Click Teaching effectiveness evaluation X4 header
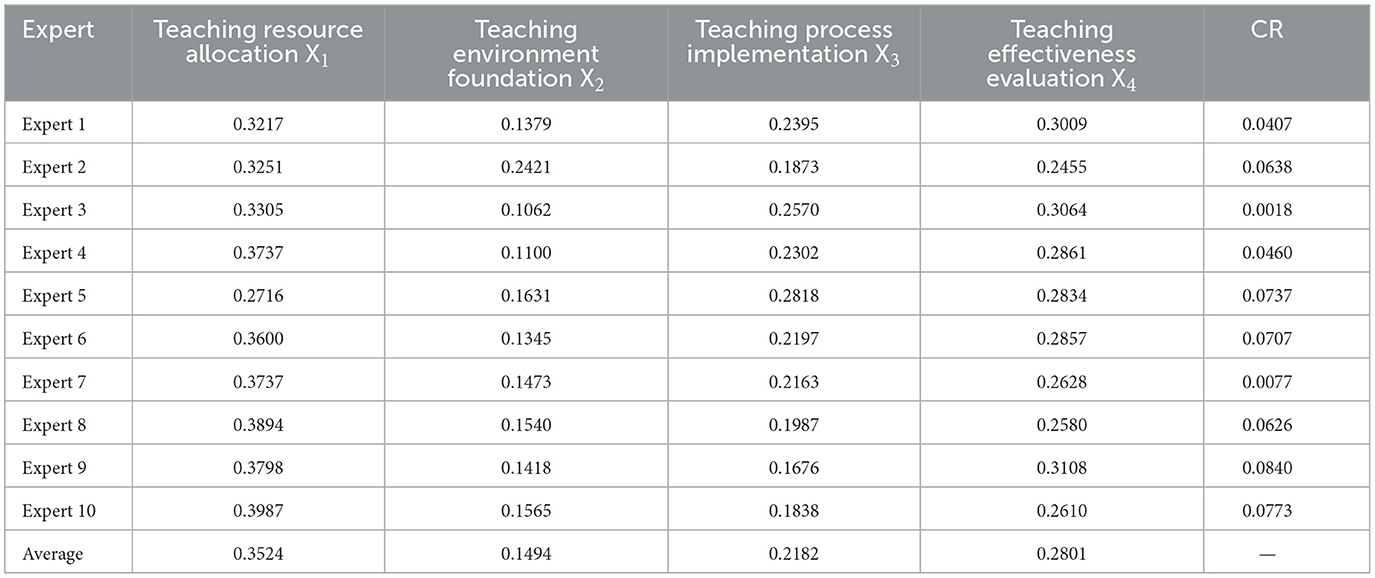The width and height of the screenshot is (1375, 578). click(x=1061, y=54)
